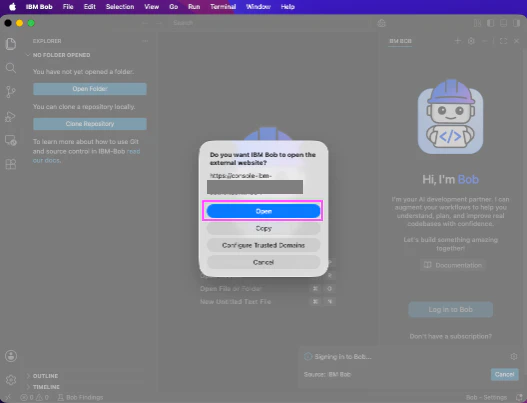Click the Log in to Bob button

tap(450, 310)
